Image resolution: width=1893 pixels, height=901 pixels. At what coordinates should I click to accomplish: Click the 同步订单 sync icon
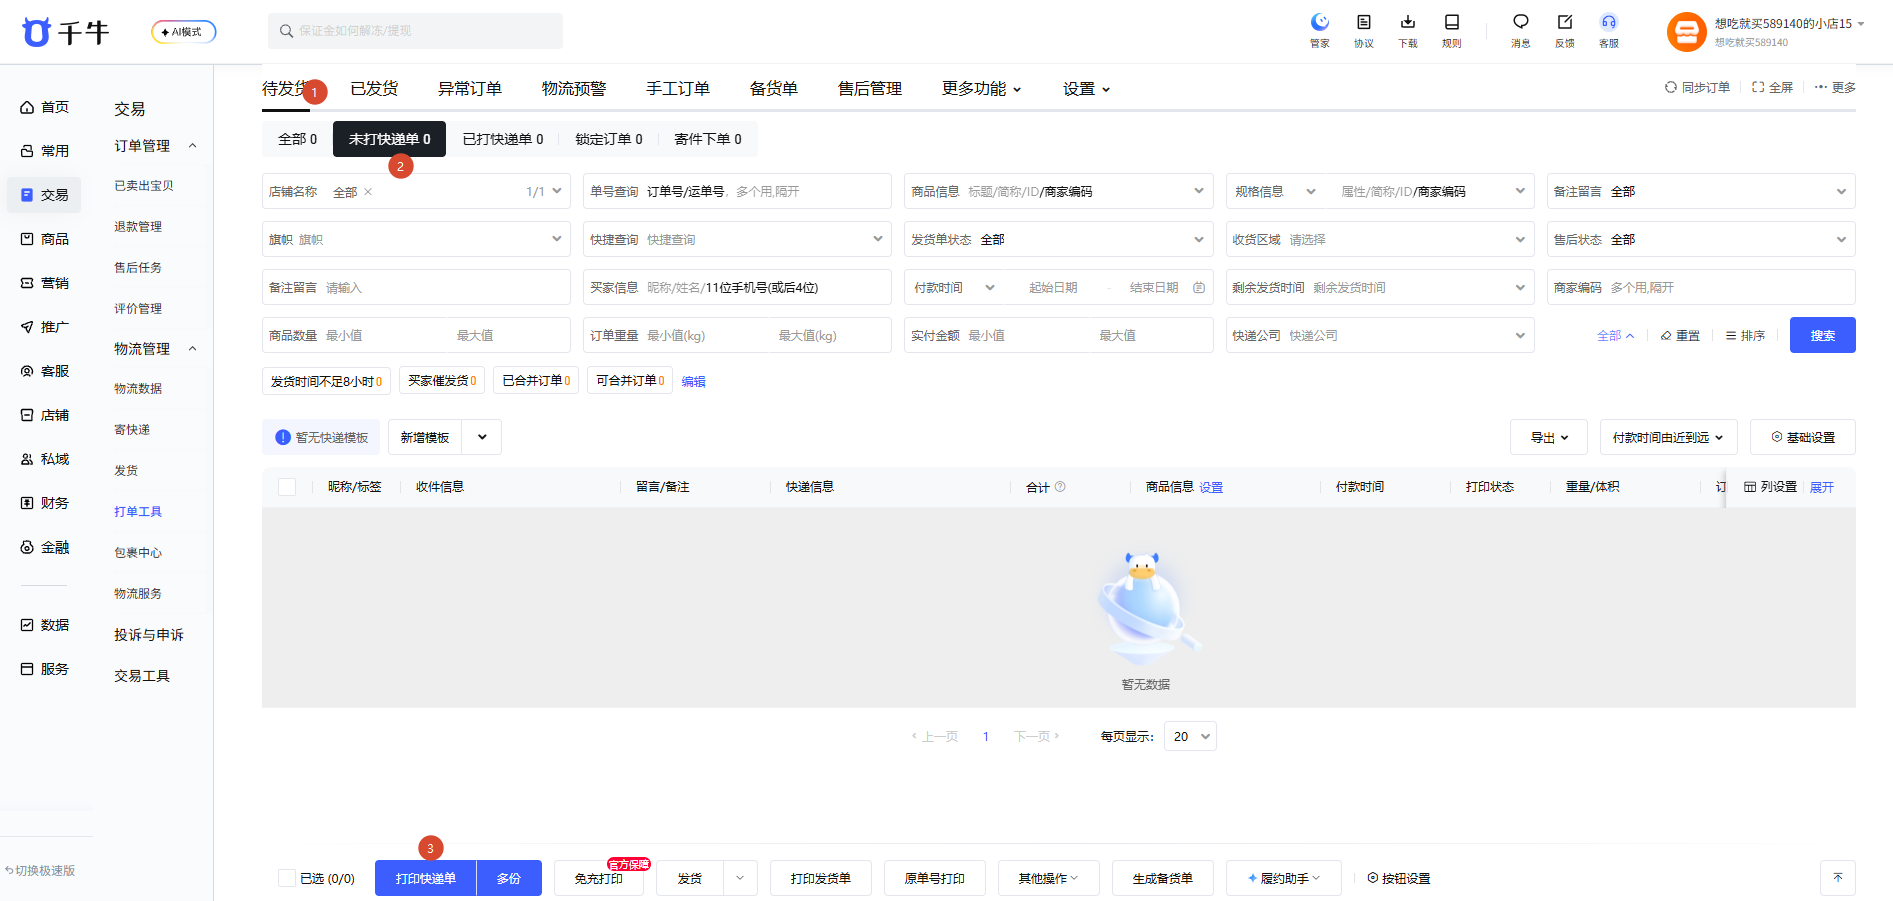(1670, 87)
